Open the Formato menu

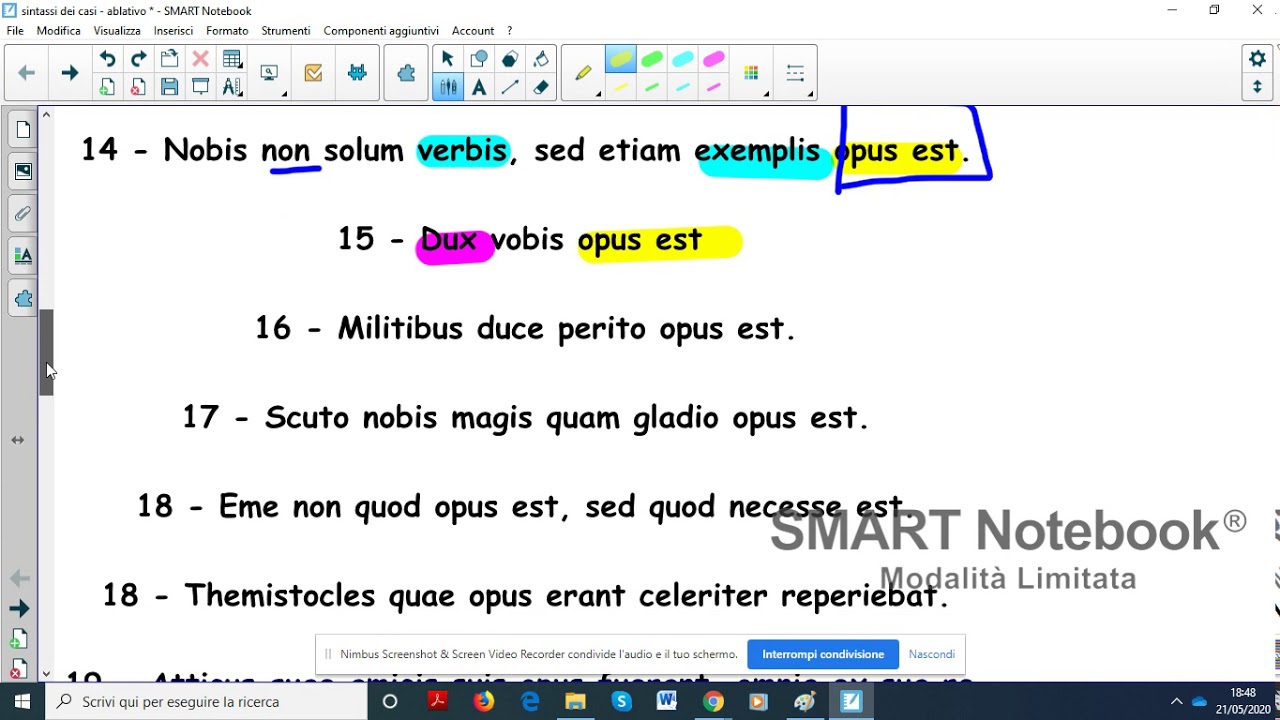(227, 31)
